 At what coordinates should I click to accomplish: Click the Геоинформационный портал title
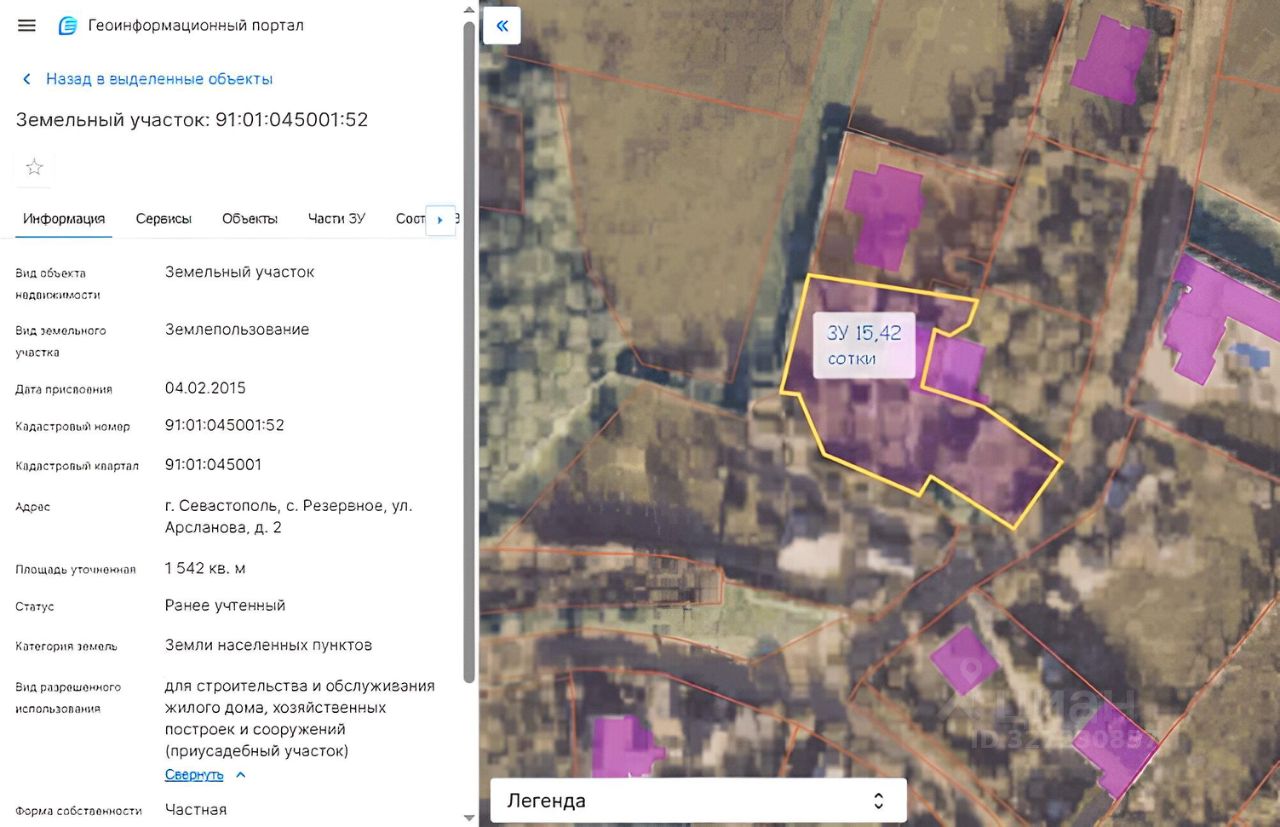[x=196, y=26]
